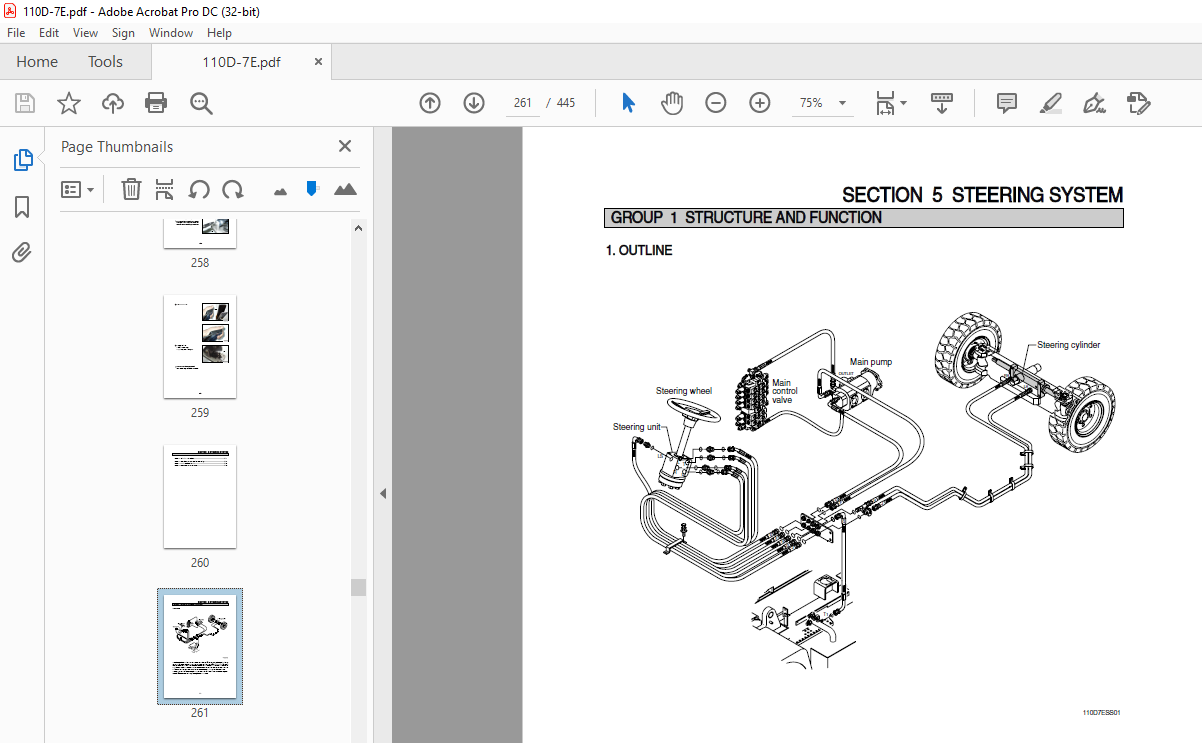Rotate page clockwise
Image resolution: width=1202 pixels, height=743 pixels.
[233, 189]
